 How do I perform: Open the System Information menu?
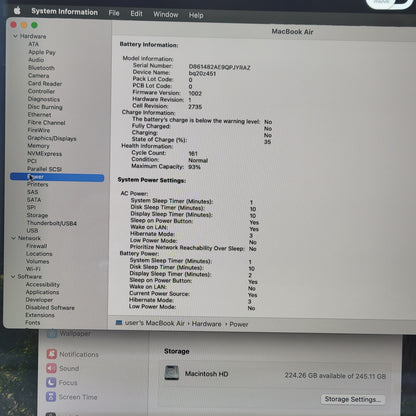coord(65,12)
